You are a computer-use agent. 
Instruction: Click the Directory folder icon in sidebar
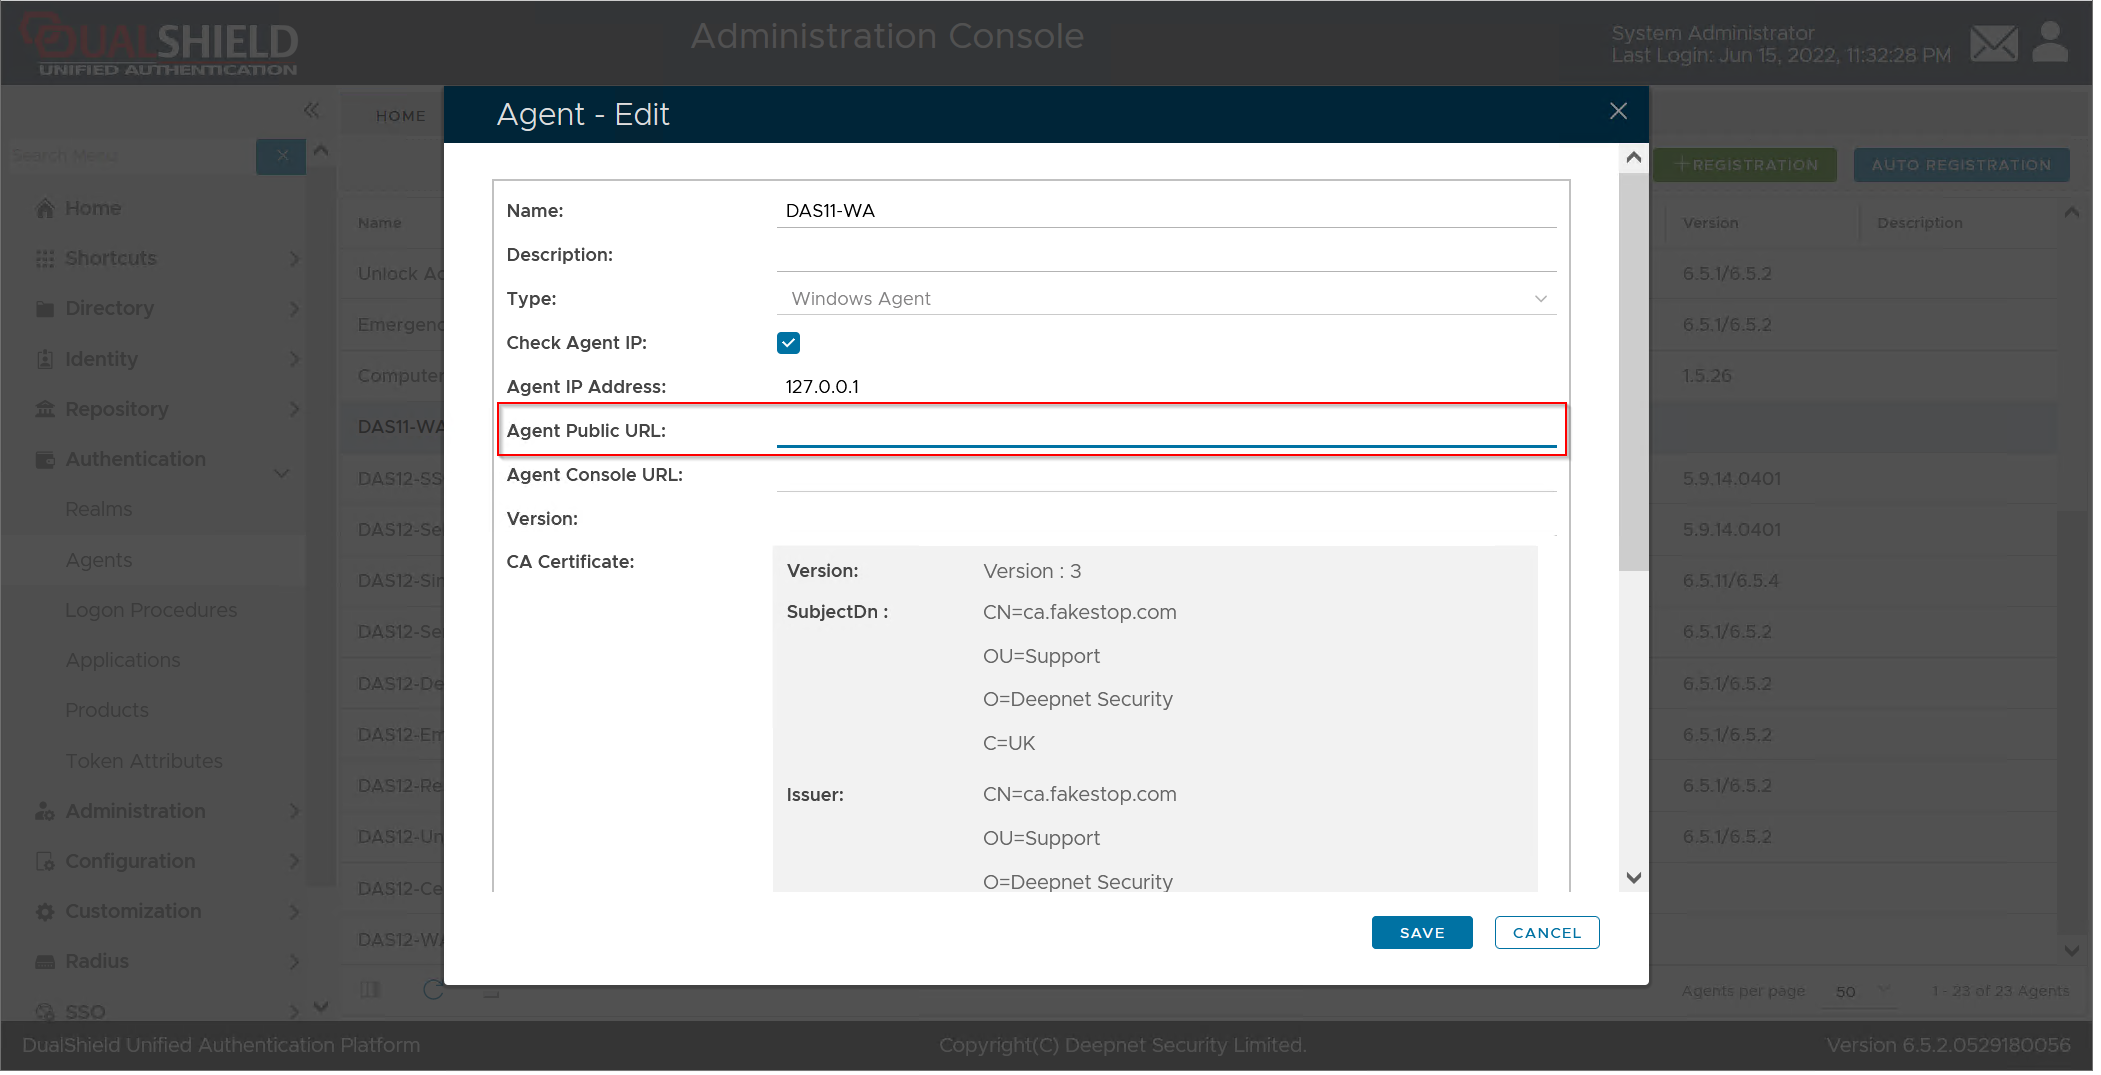(x=45, y=309)
